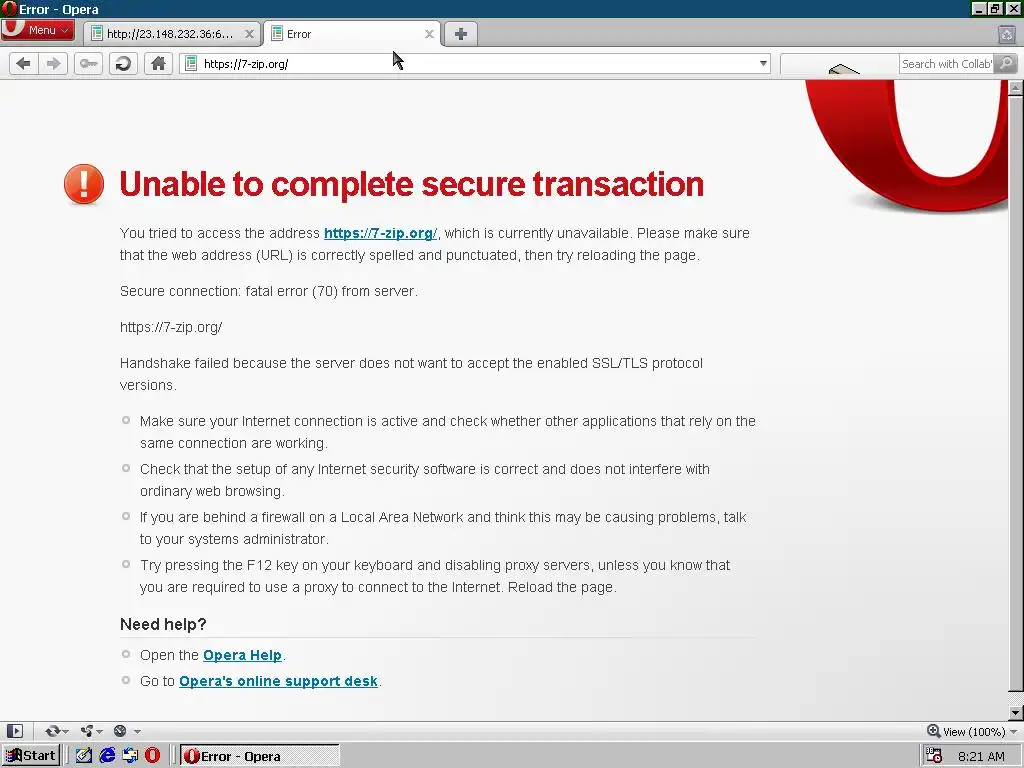
Task: Go to the home page icon
Action: [158, 63]
